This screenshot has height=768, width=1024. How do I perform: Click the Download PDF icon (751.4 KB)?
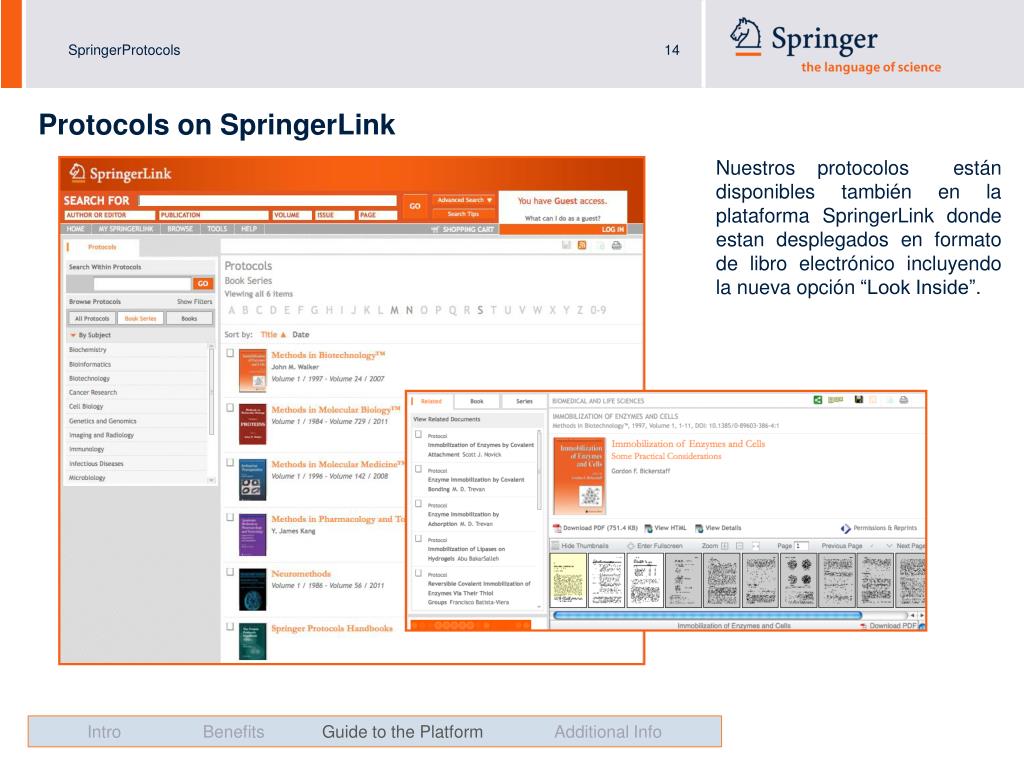pos(557,528)
